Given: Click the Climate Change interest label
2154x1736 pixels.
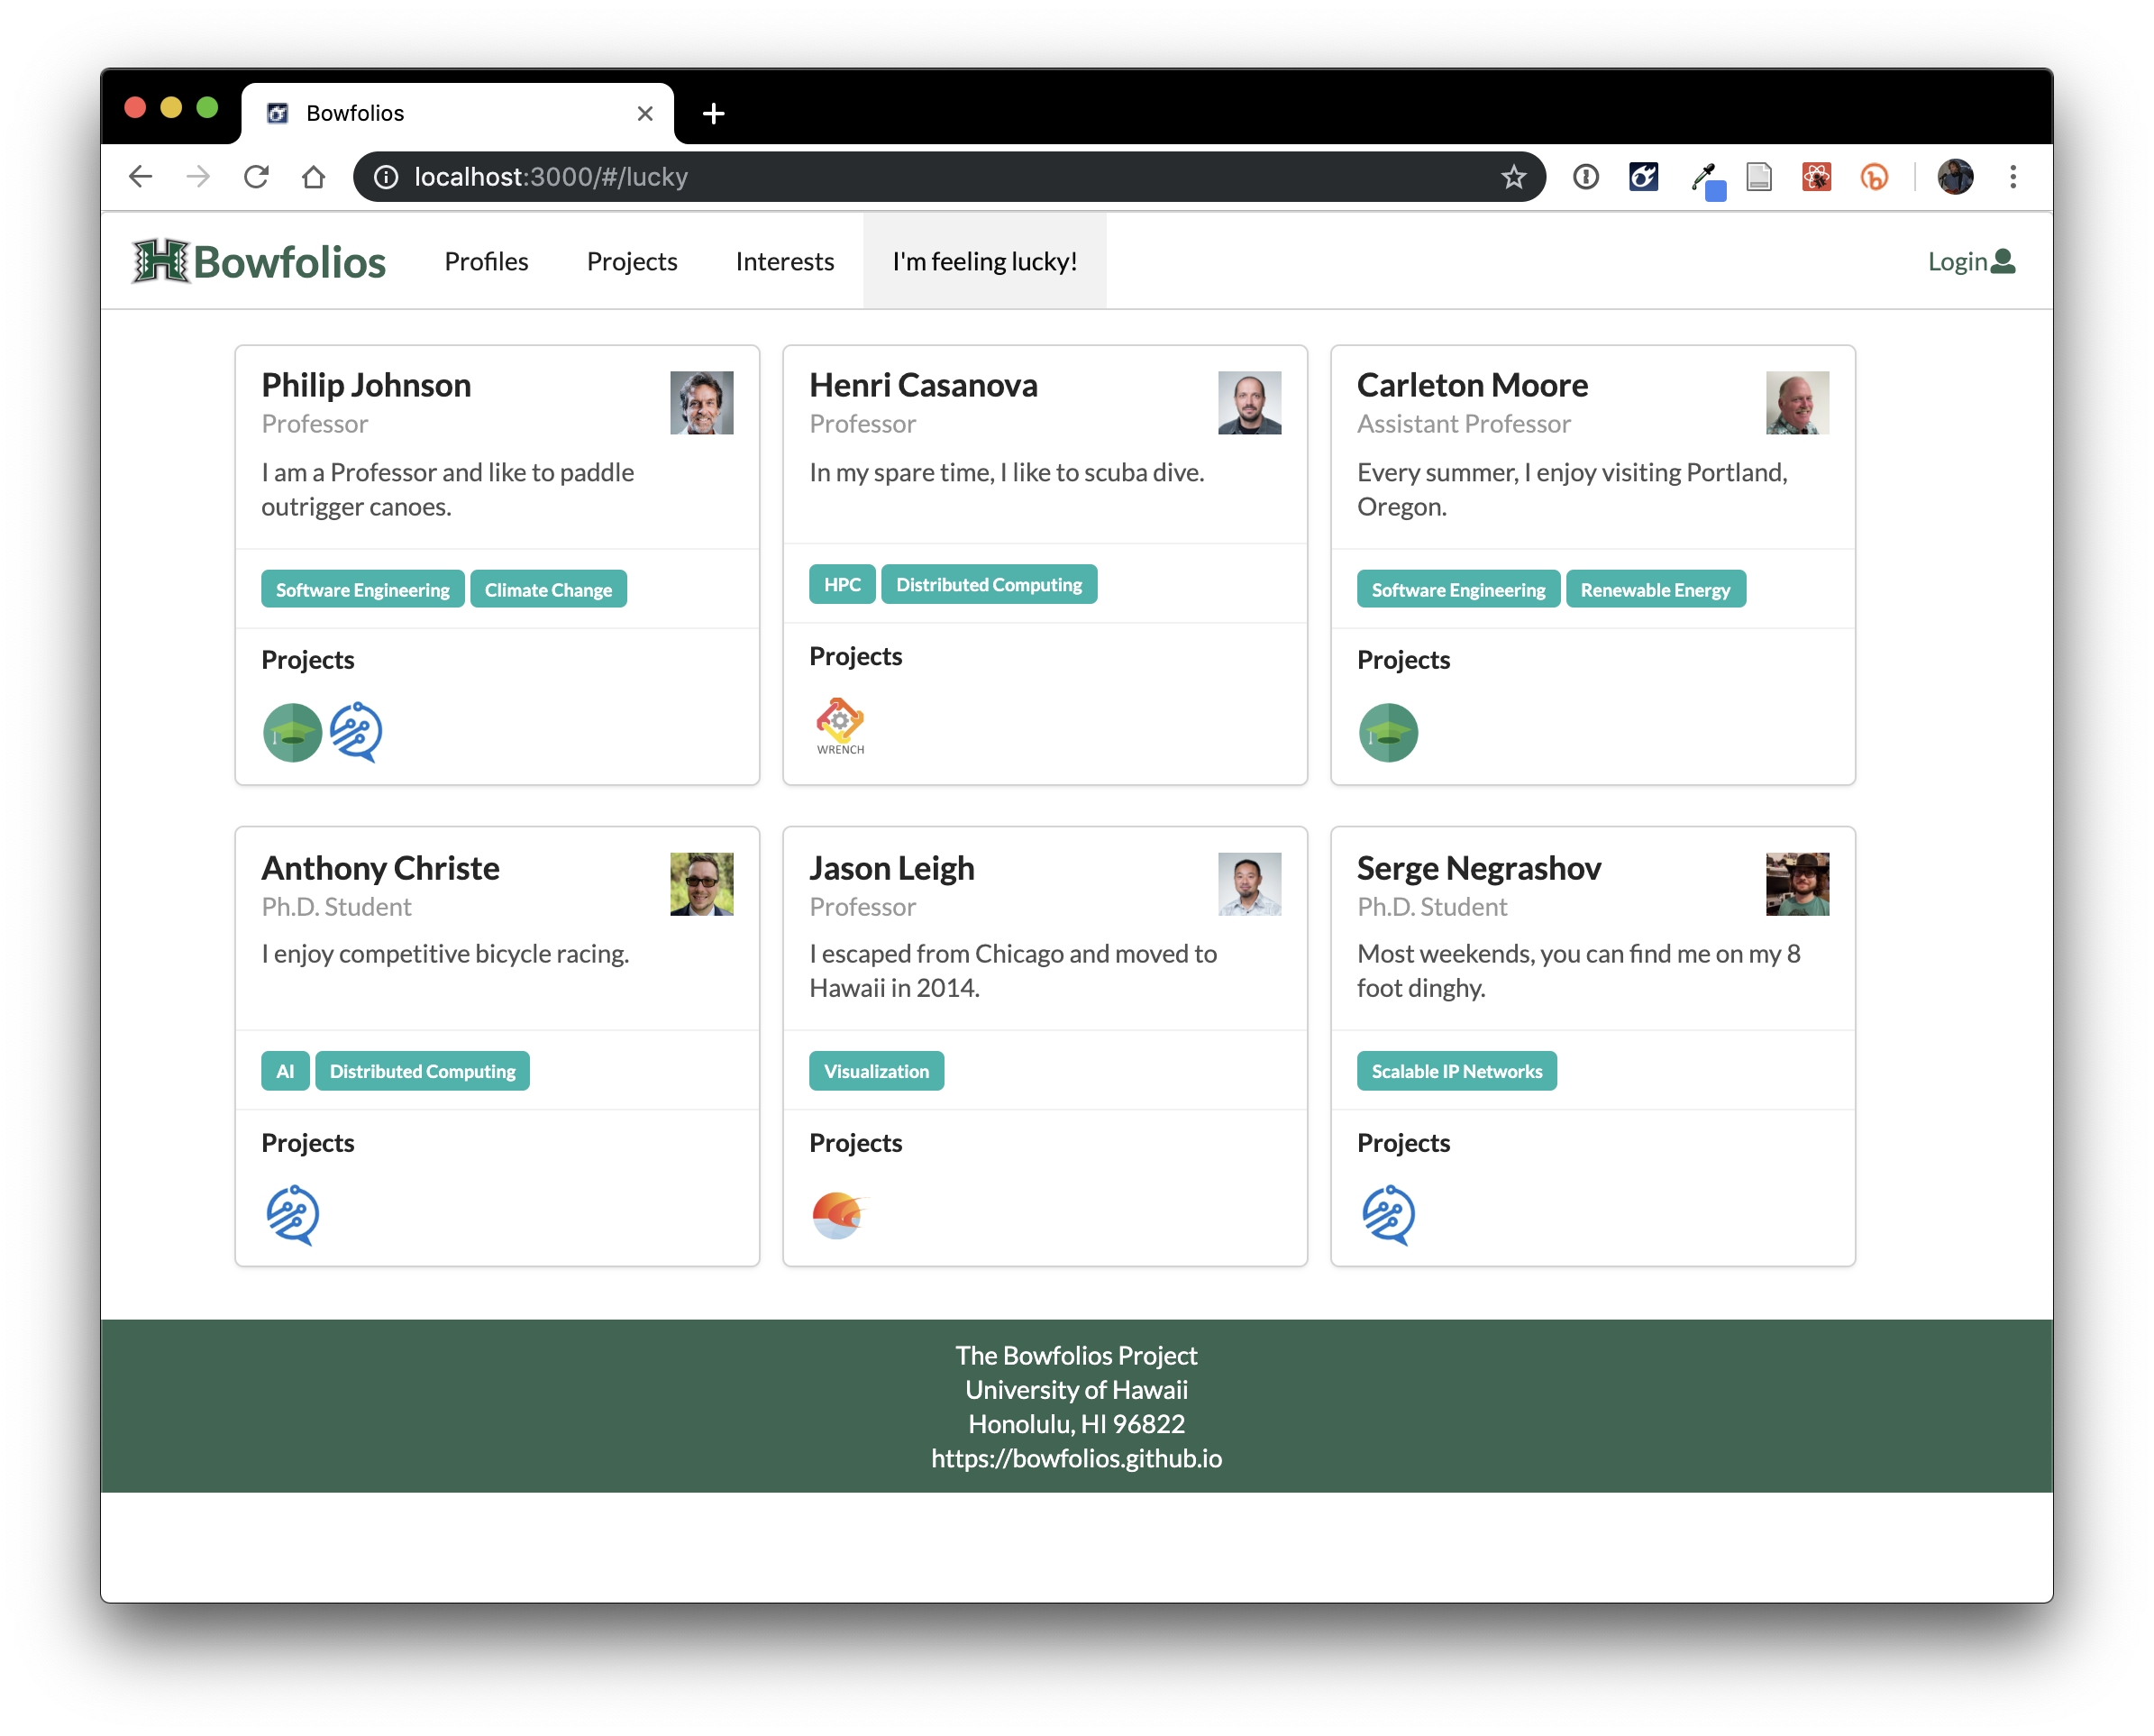Looking at the screenshot, I should (548, 590).
